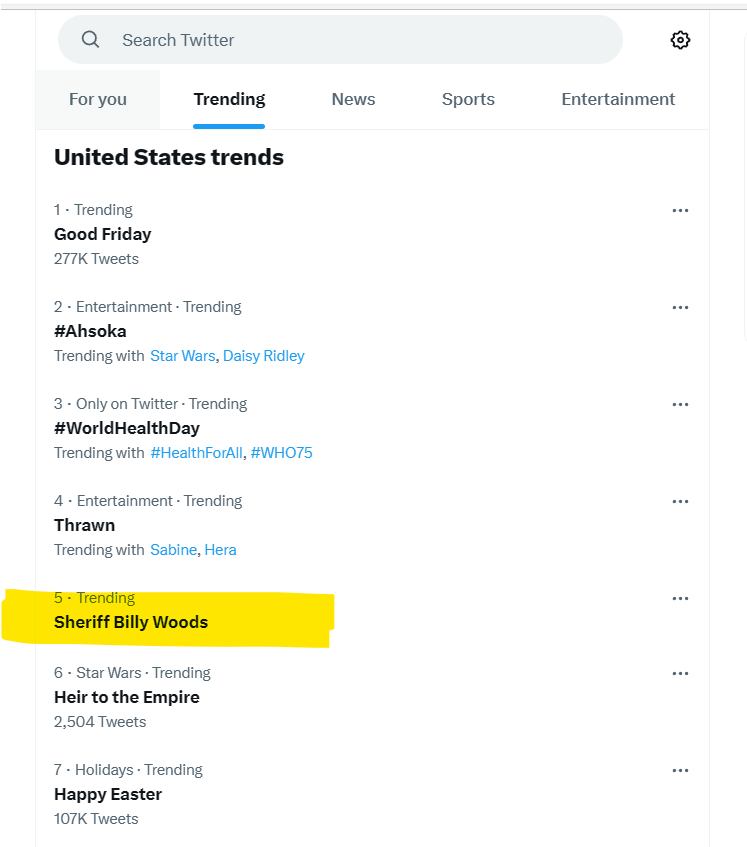747x847 pixels.
Task: Open more options for Happy Easter trend
Action: (680, 770)
